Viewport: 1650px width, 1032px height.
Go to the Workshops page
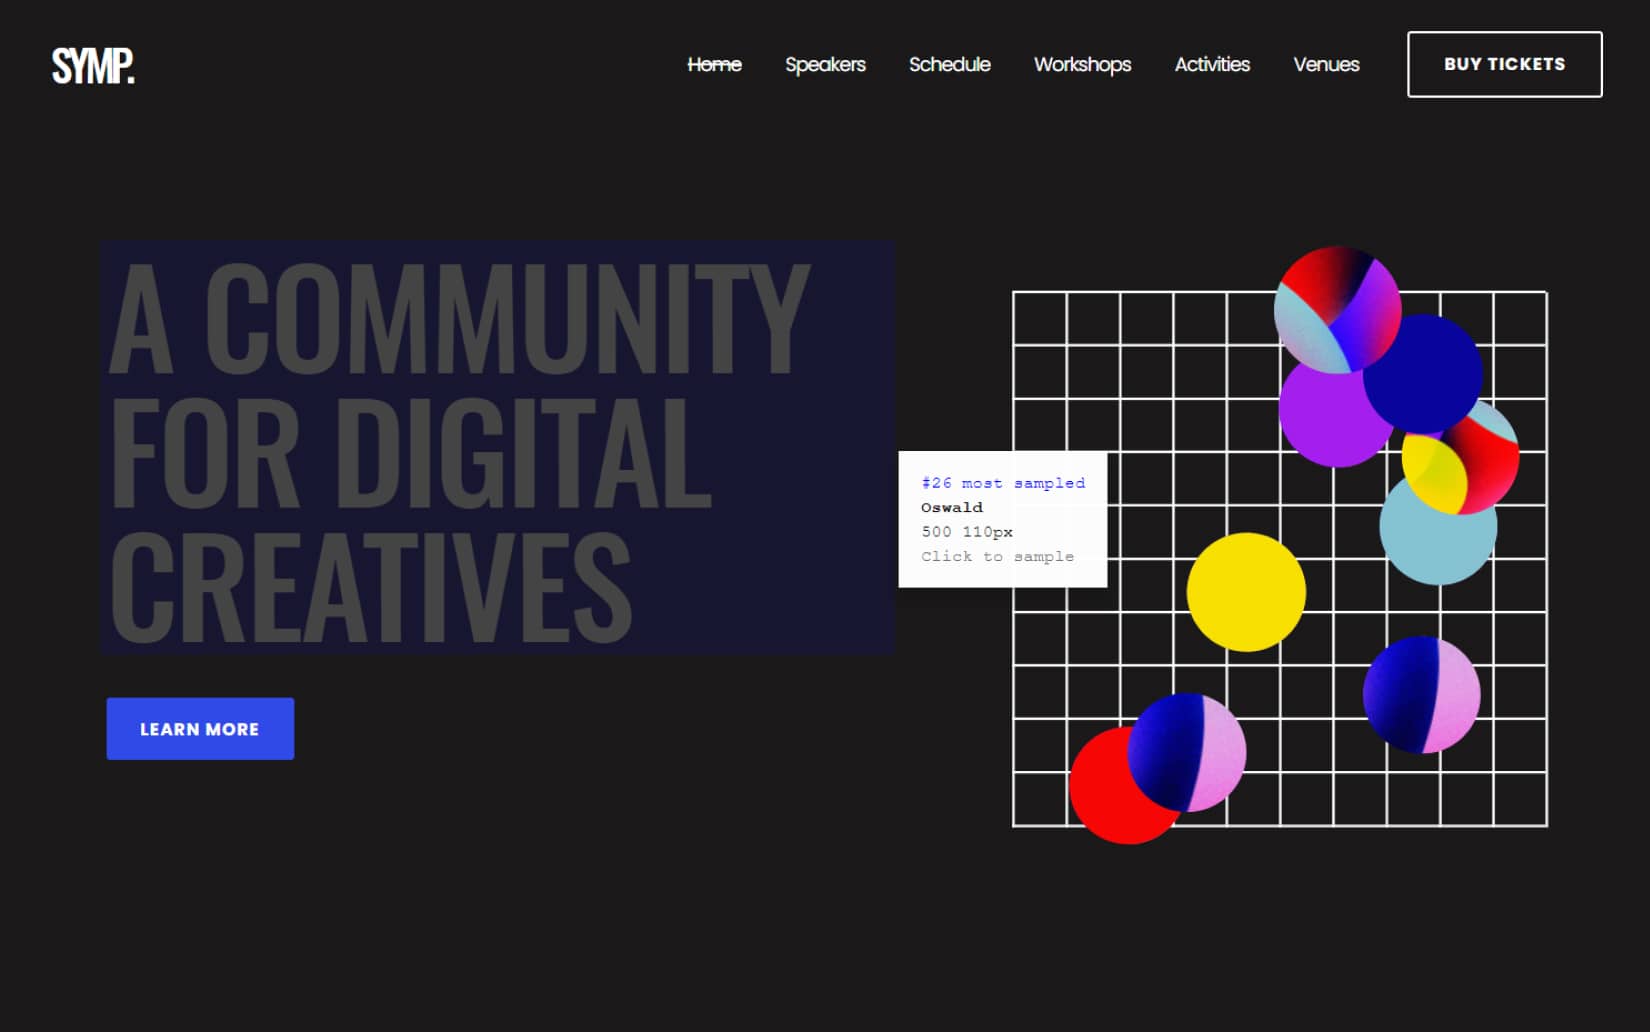click(1082, 64)
